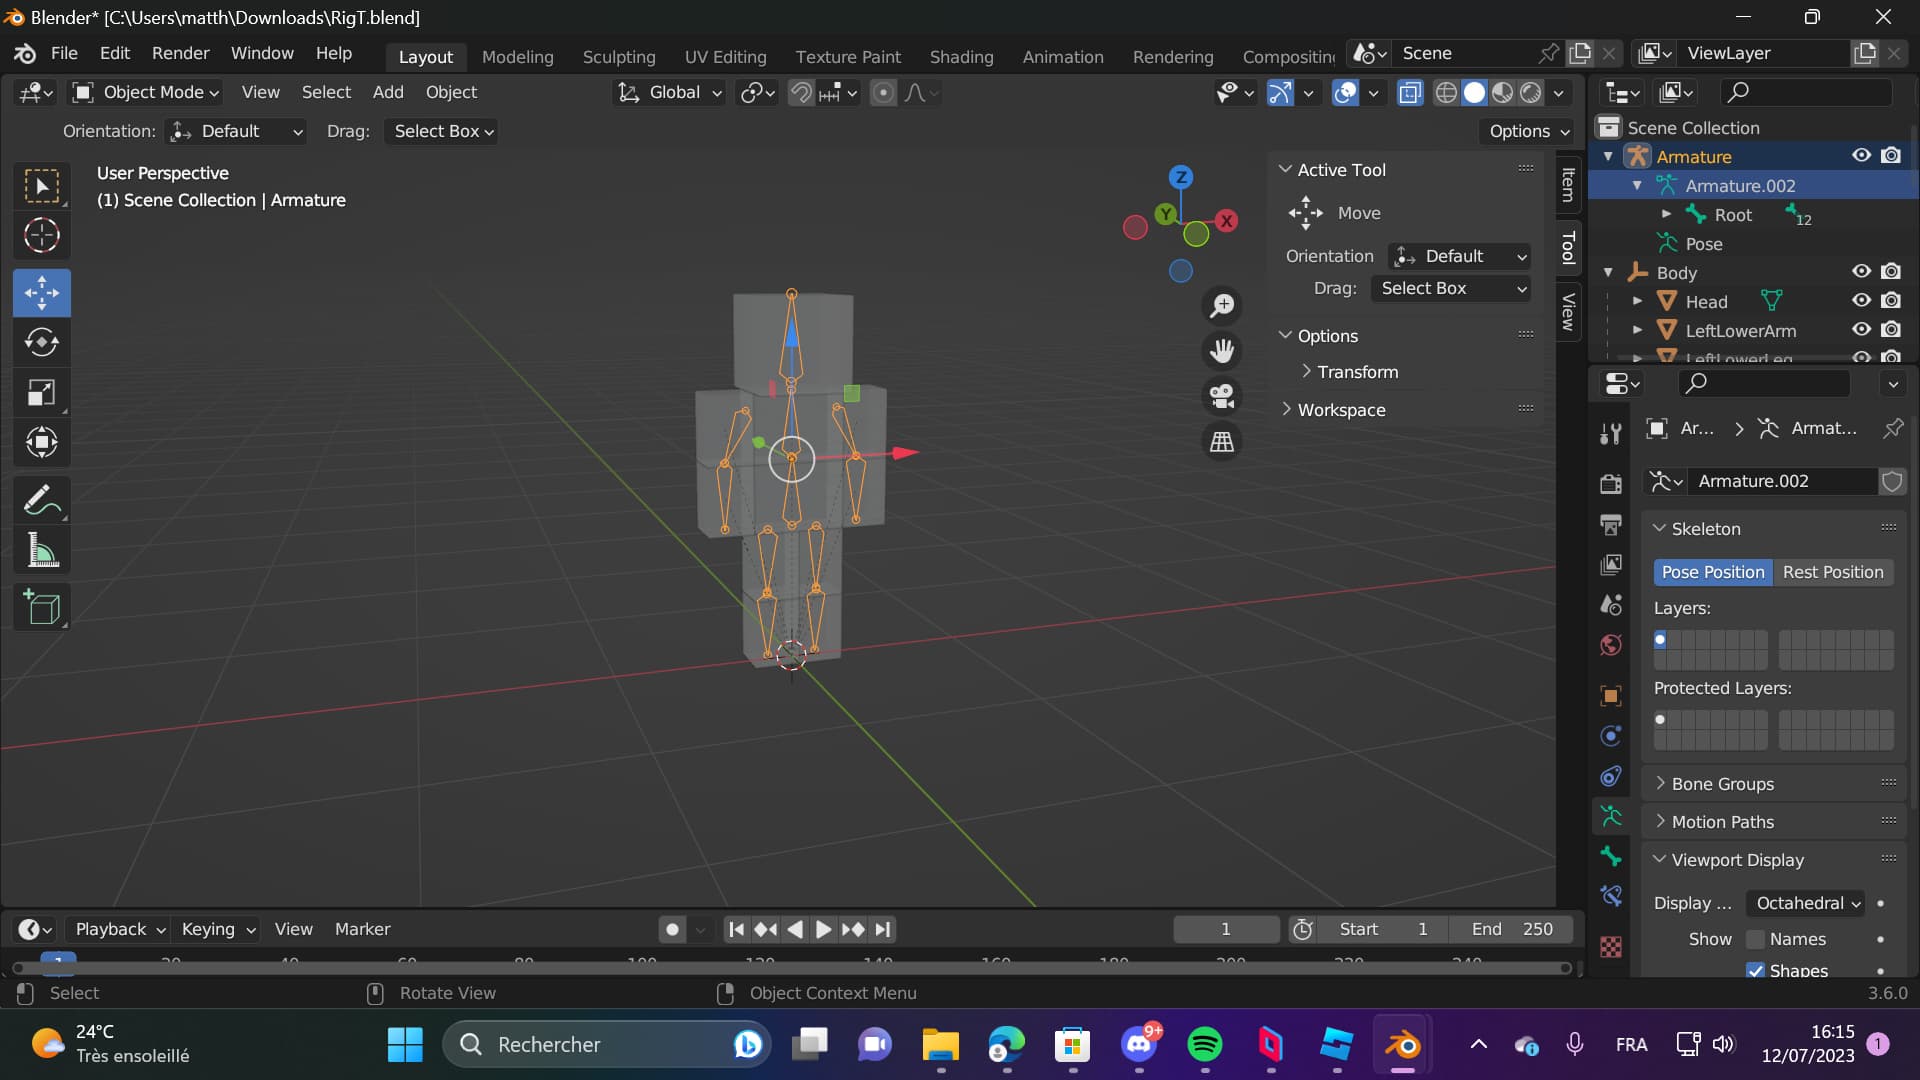Disable camera visibility for LeftLowerArm
The width and height of the screenshot is (1920, 1080).
coord(1891,330)
